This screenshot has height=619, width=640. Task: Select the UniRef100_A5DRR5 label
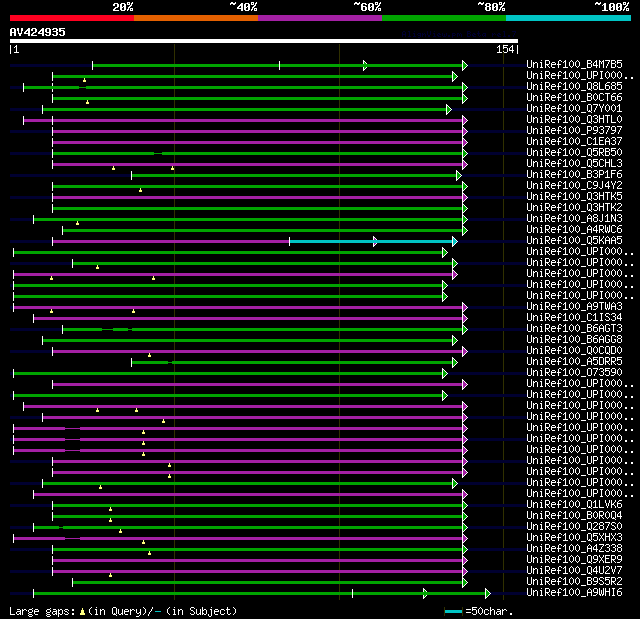(x=574, y=362)
